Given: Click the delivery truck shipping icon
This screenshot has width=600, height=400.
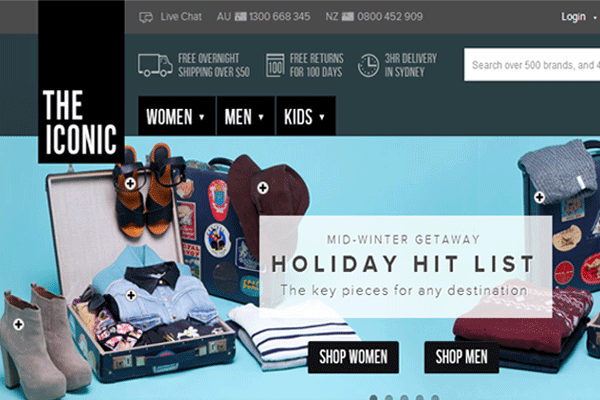Looking at the screenshot, I should (155, 65).
